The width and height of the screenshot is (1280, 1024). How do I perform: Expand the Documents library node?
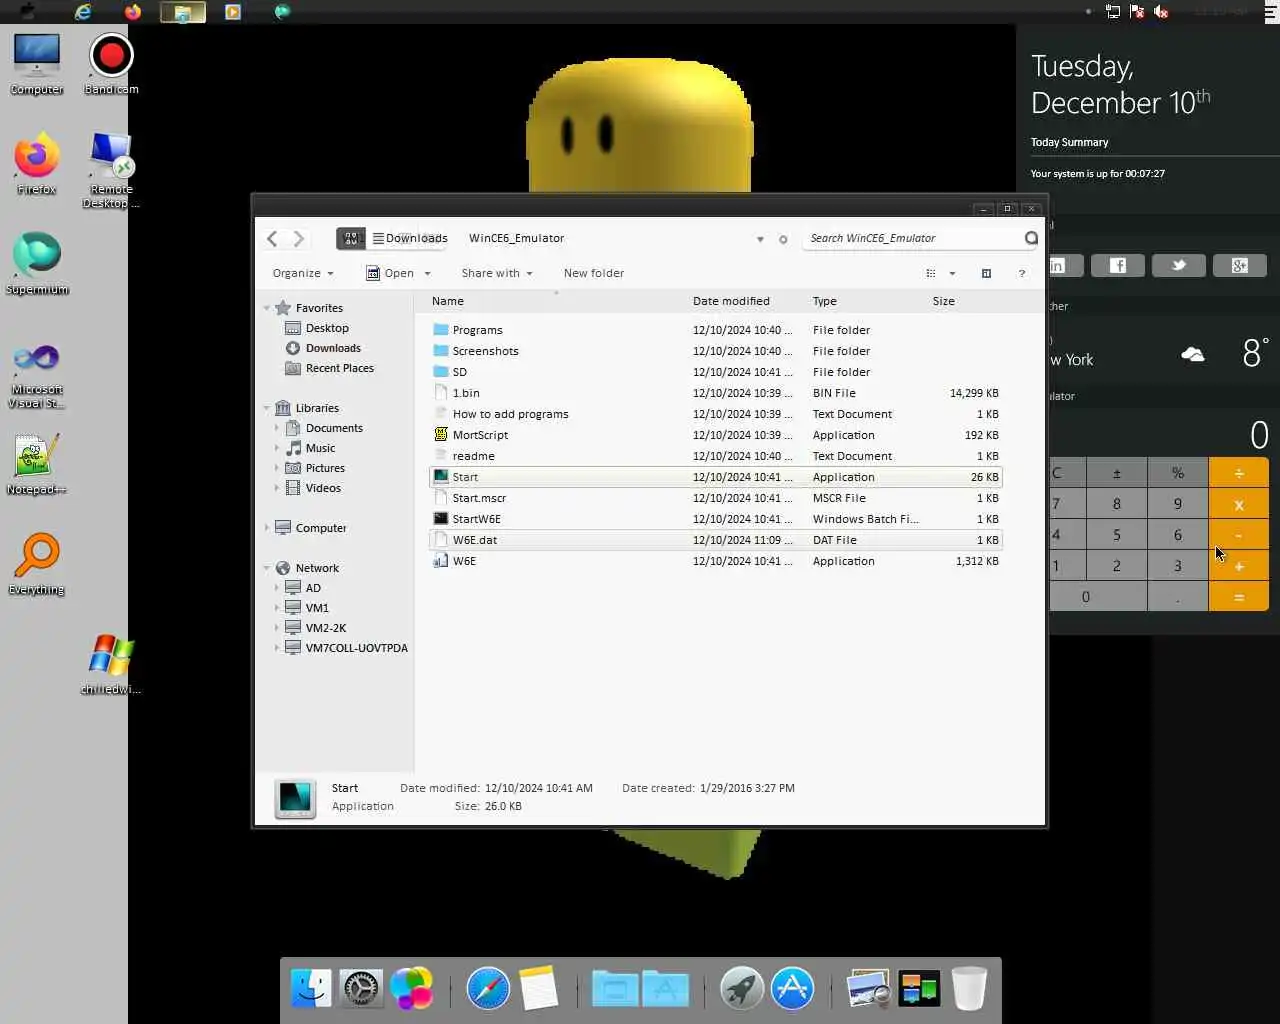click(277, 428)
